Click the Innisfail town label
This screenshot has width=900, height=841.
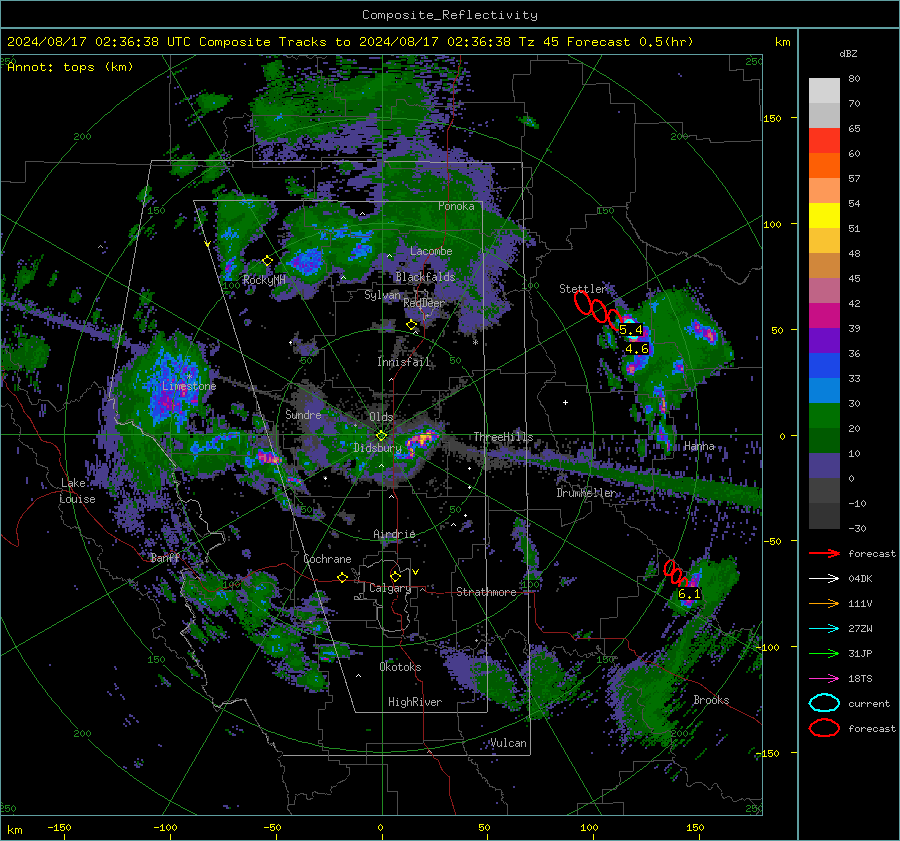point(403,362)
